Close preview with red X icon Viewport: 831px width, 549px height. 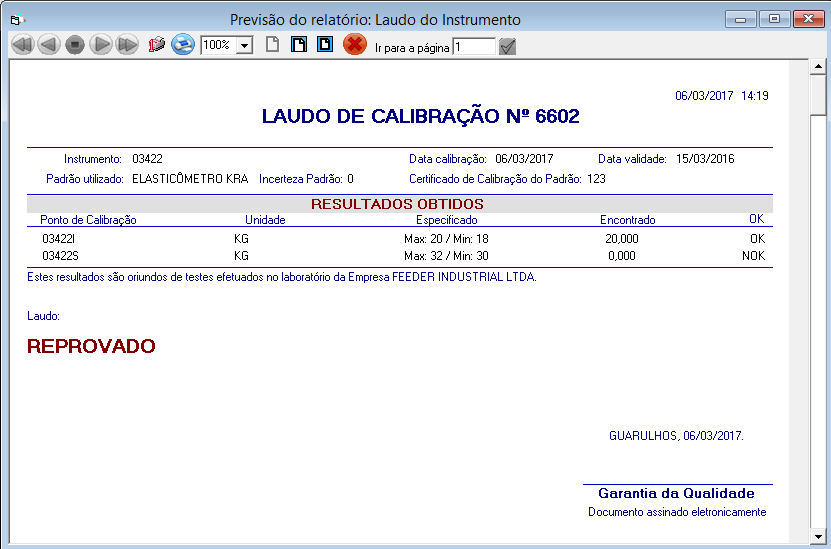click(x=355, y=45)
